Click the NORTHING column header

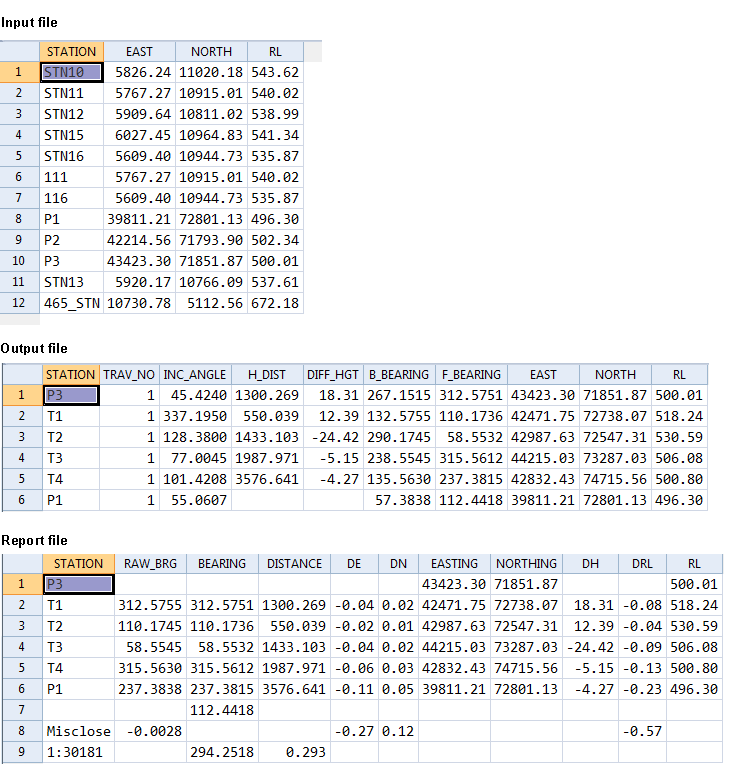click(526, 564)
